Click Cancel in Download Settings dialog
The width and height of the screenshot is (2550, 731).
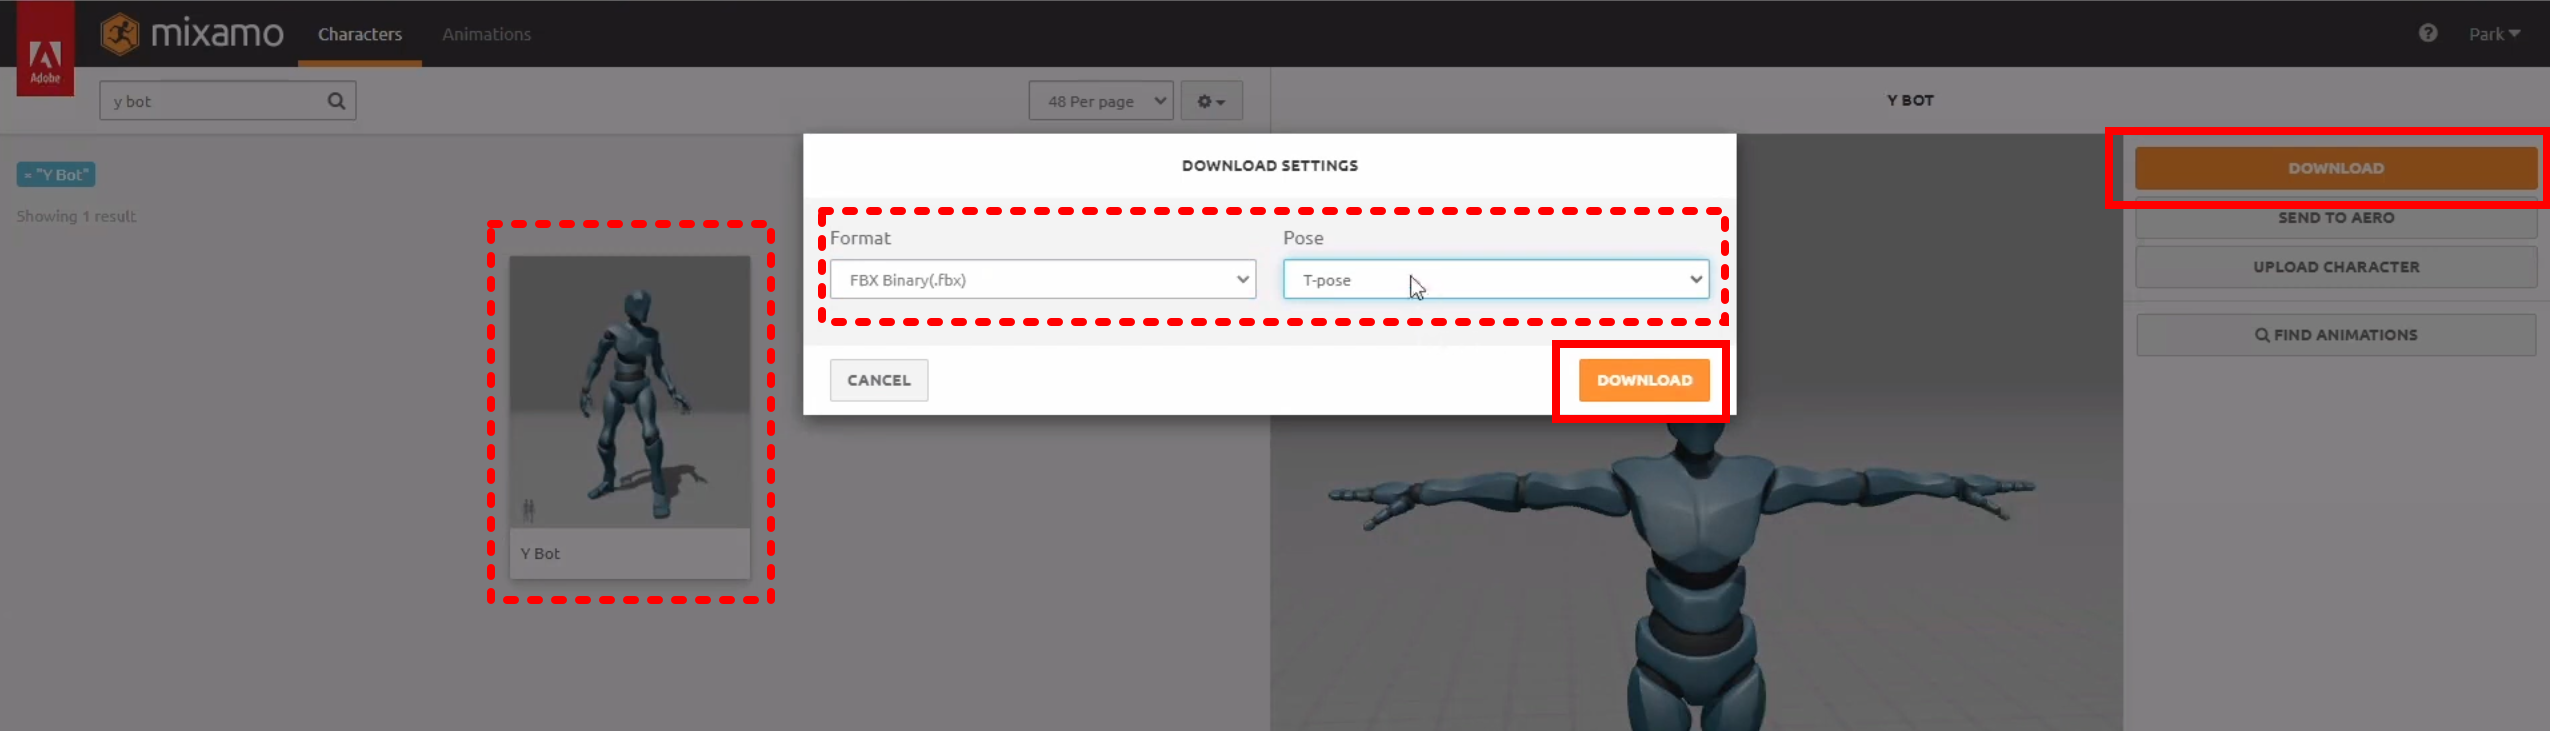(x=879, y=380)
